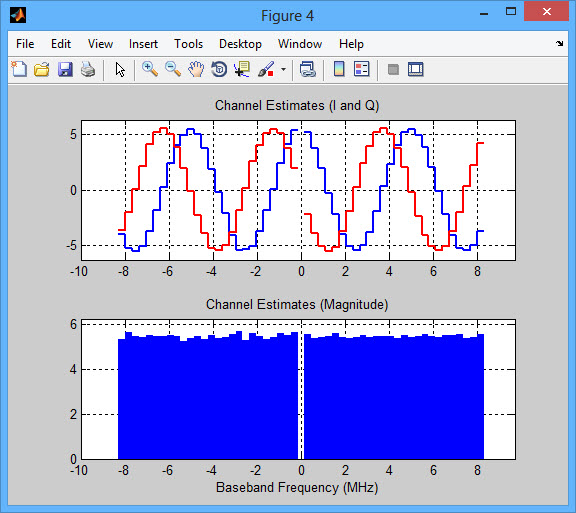Save the figure with floppy disk icon
Screen dimensions: 576x513
(x=65, y=69)
